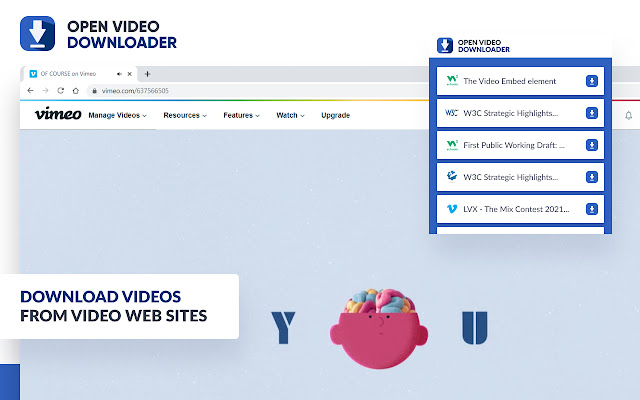The image size is (640, 400).
Task: Expand Watch menu
Action: (290, 116)
